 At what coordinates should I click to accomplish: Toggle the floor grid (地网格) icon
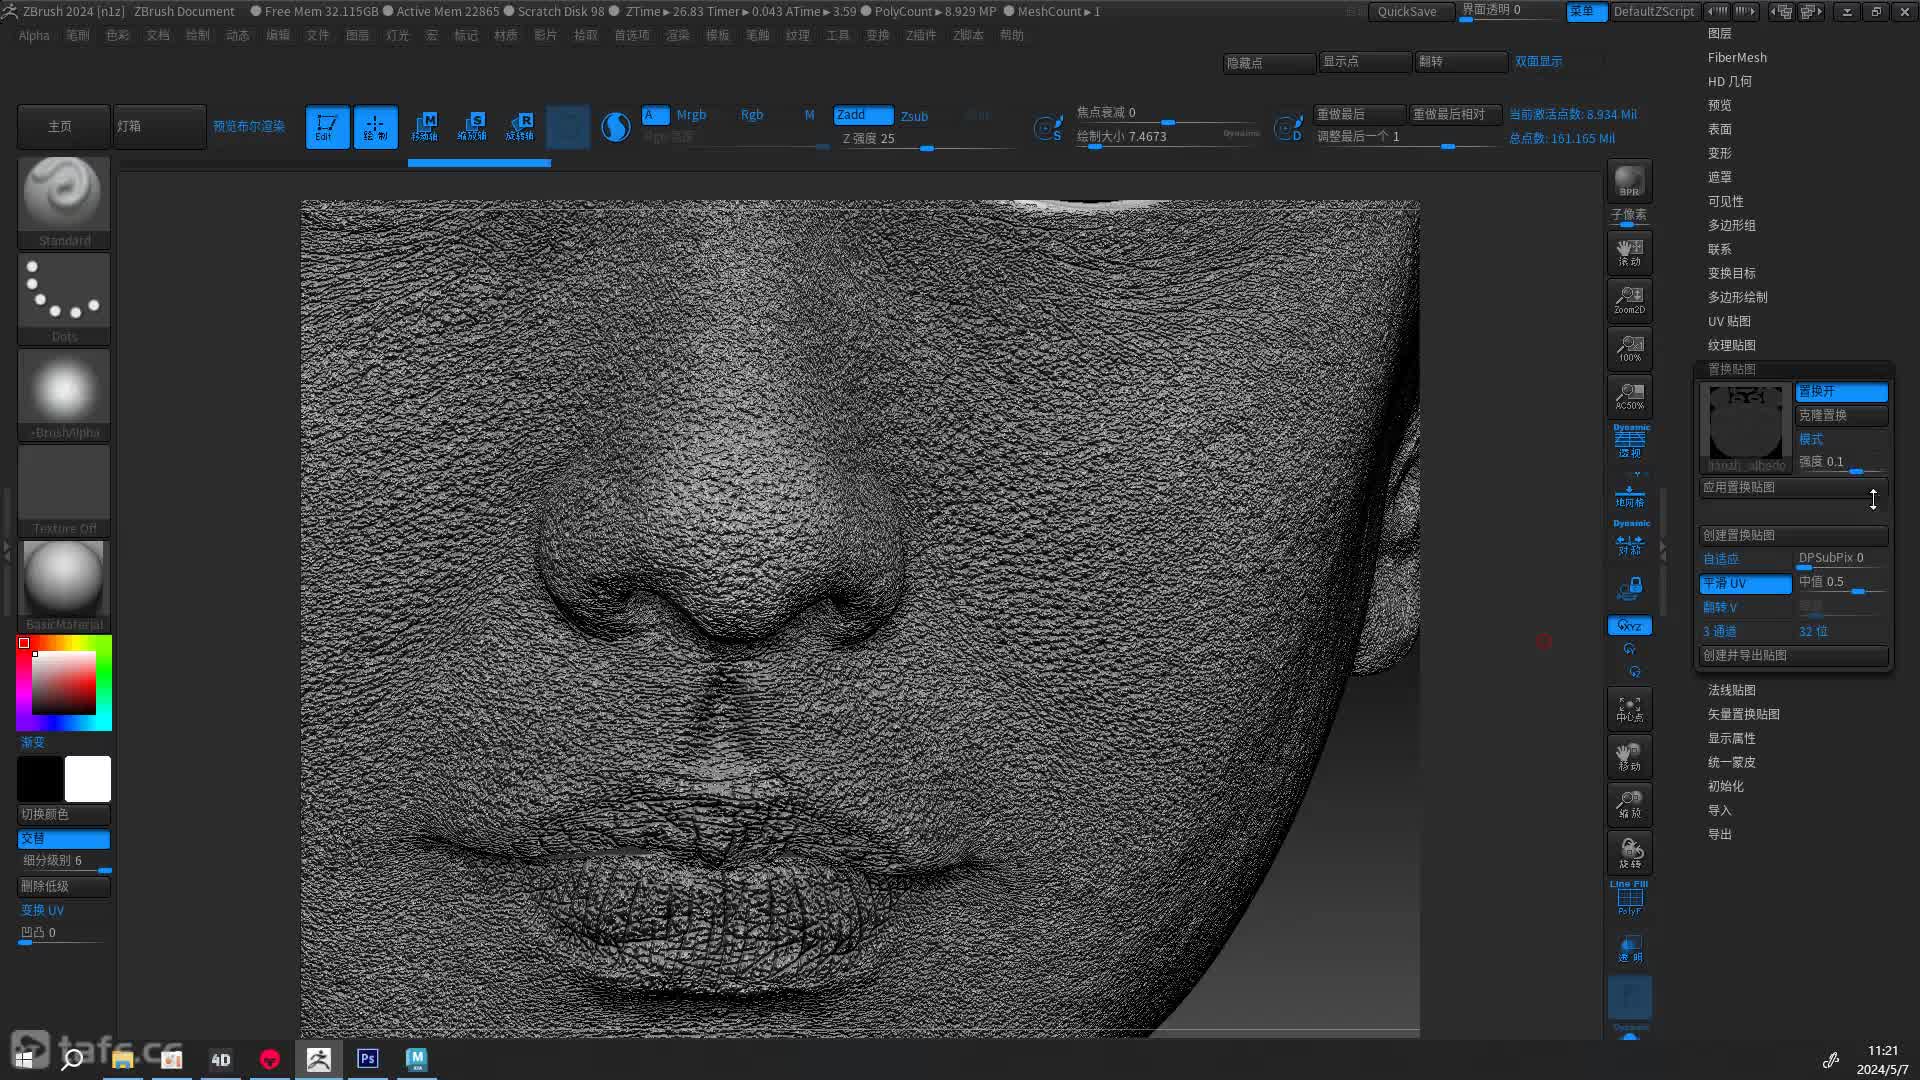click(x=1629, y=493)
